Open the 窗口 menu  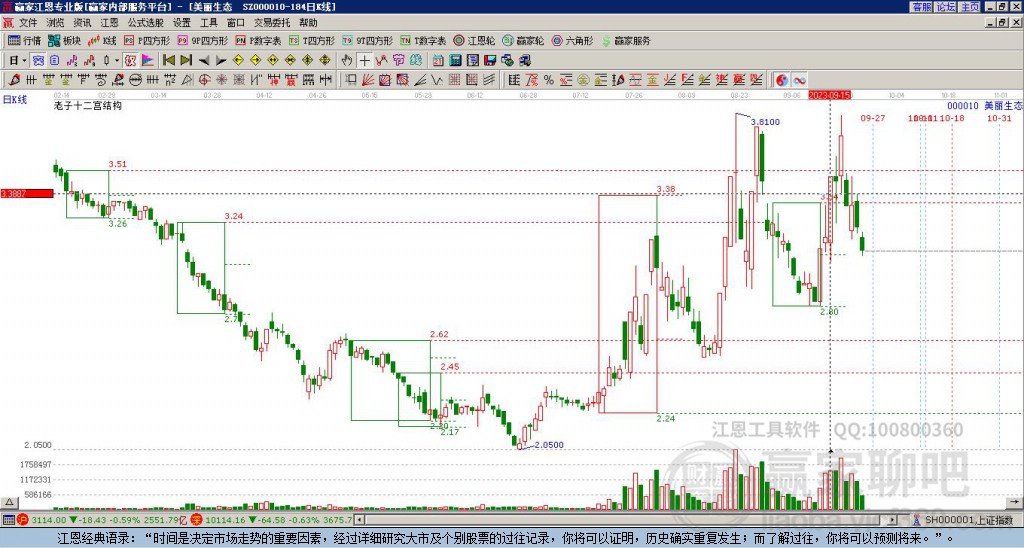(236, 23)
